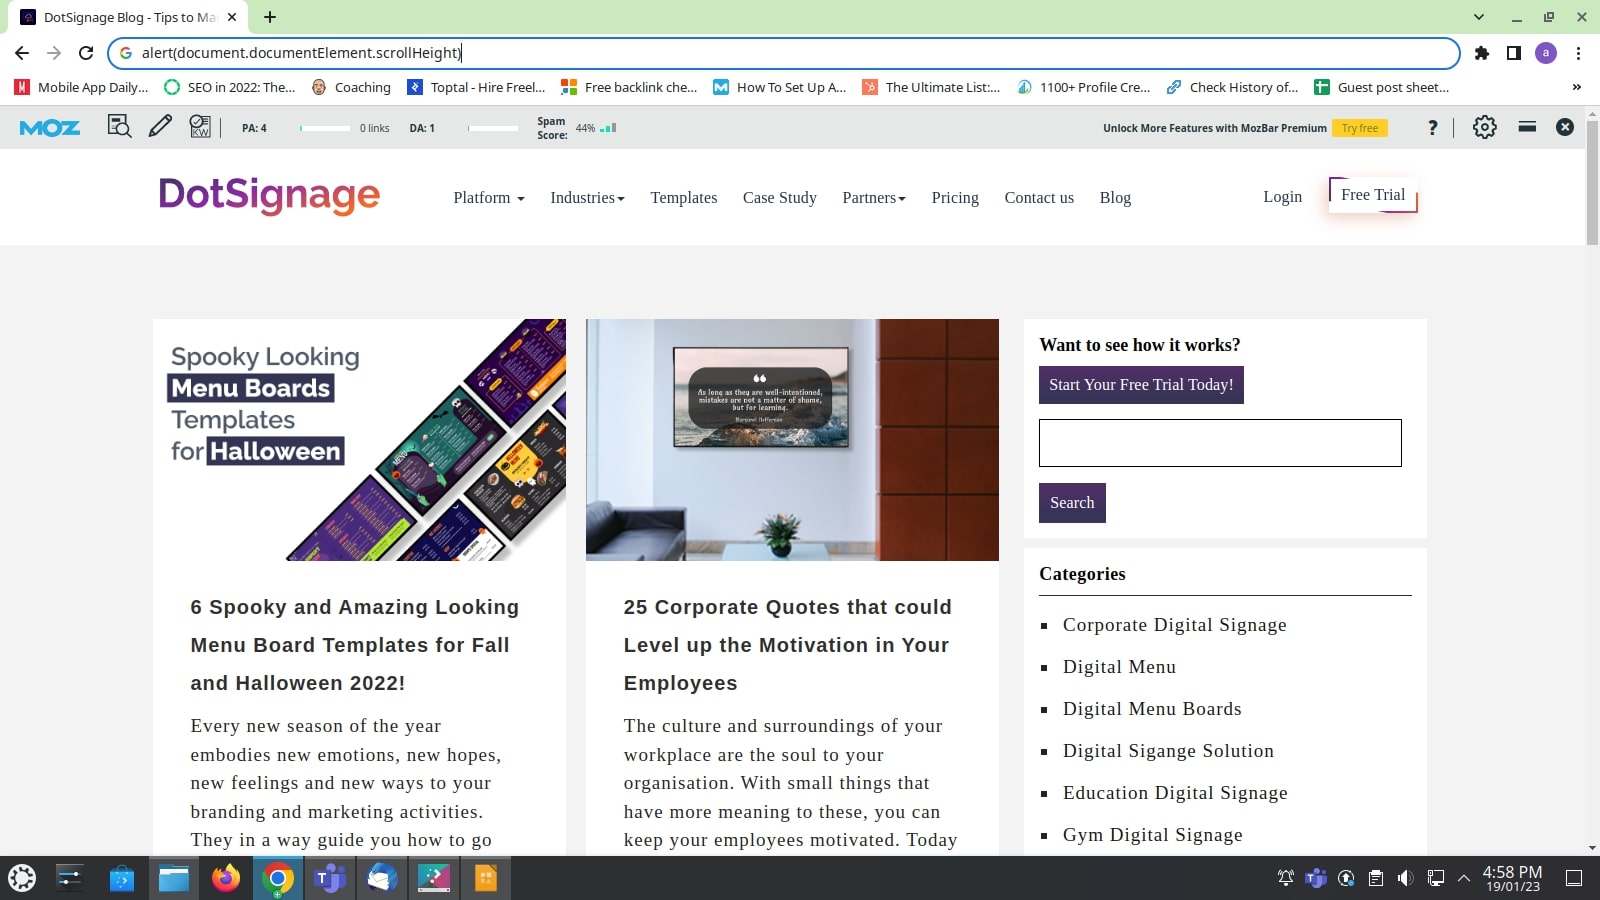Expand the Partners menu

[873, 197]
